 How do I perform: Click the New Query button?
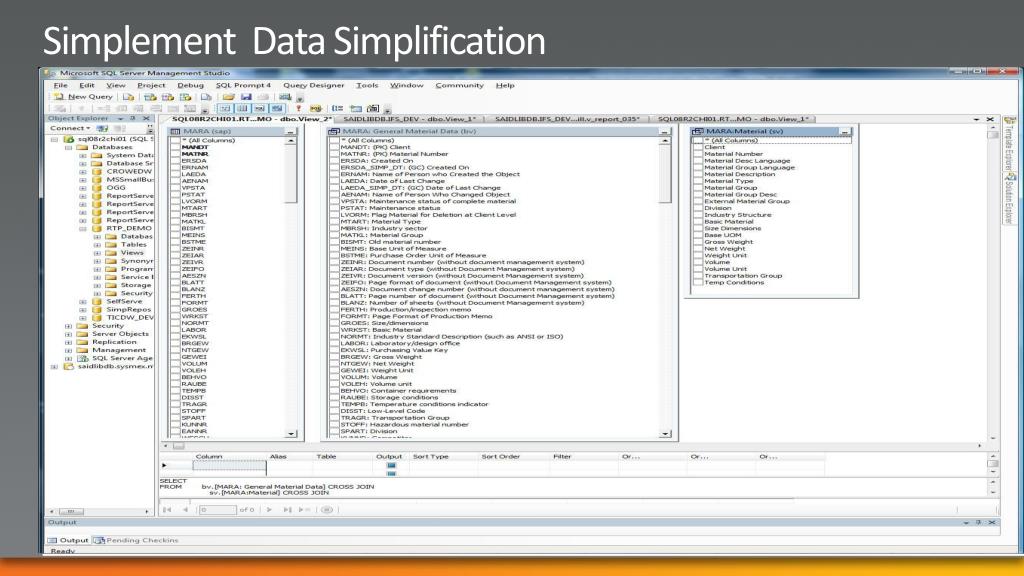point(84,97)
